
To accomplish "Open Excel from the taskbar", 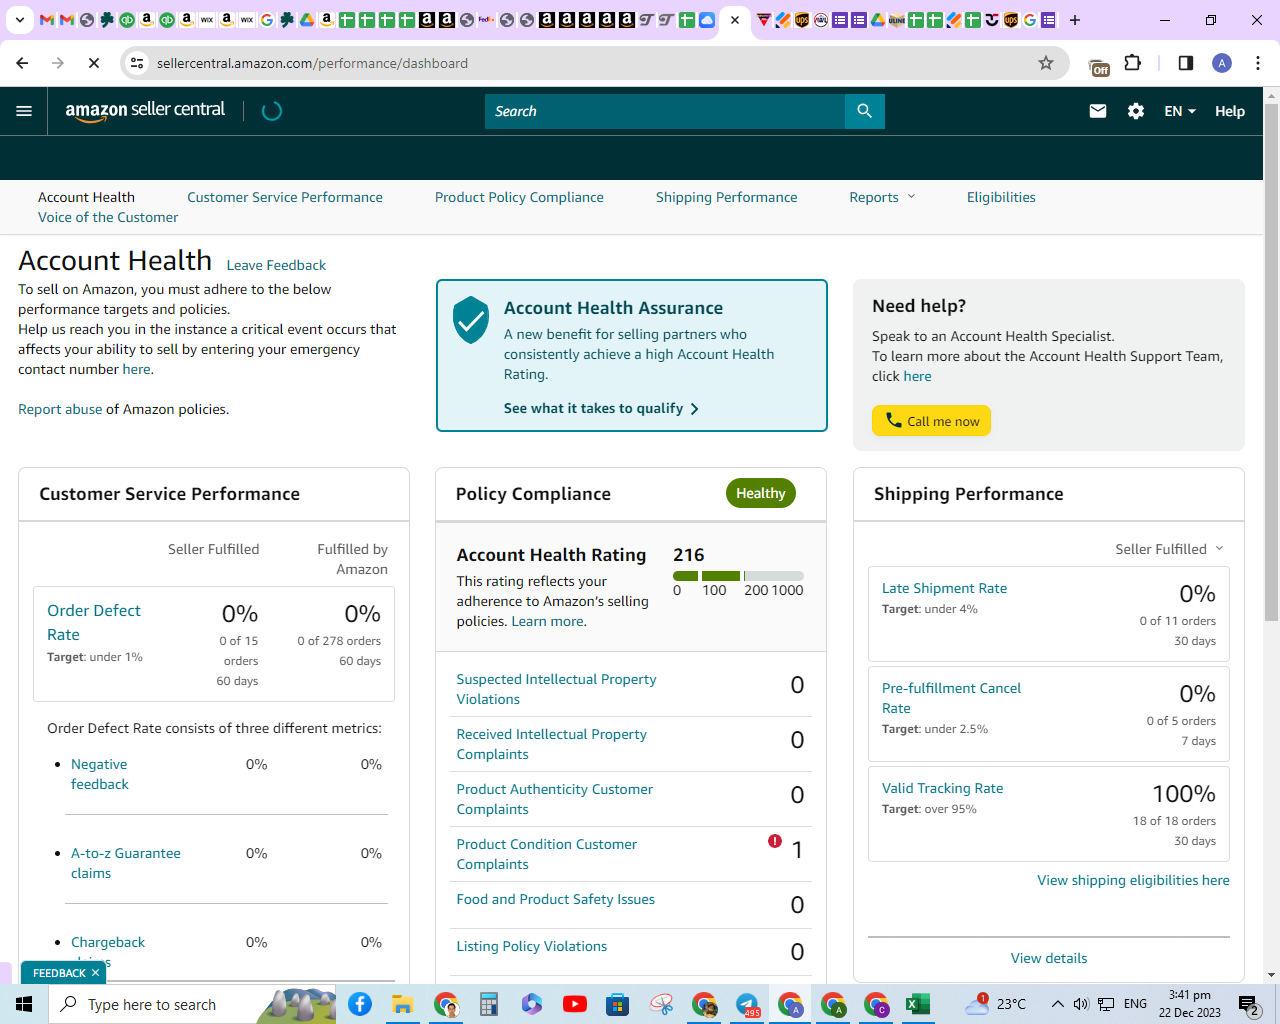I will tap(919, 1004).
